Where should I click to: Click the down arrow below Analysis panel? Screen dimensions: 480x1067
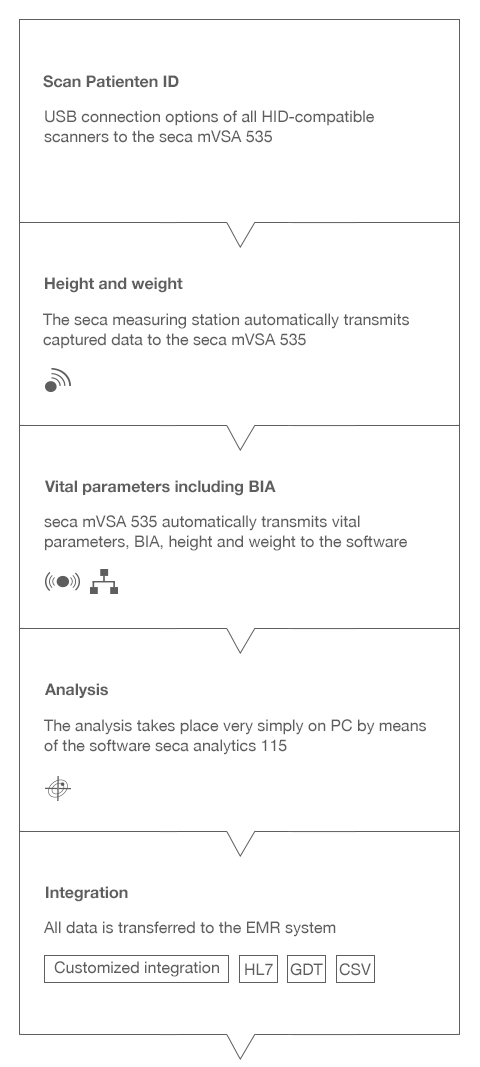240,843
